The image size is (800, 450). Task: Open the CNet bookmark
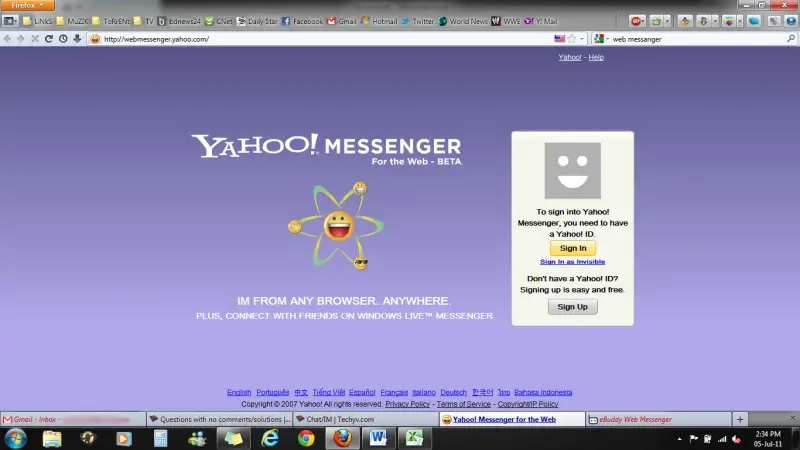(218, 21)
